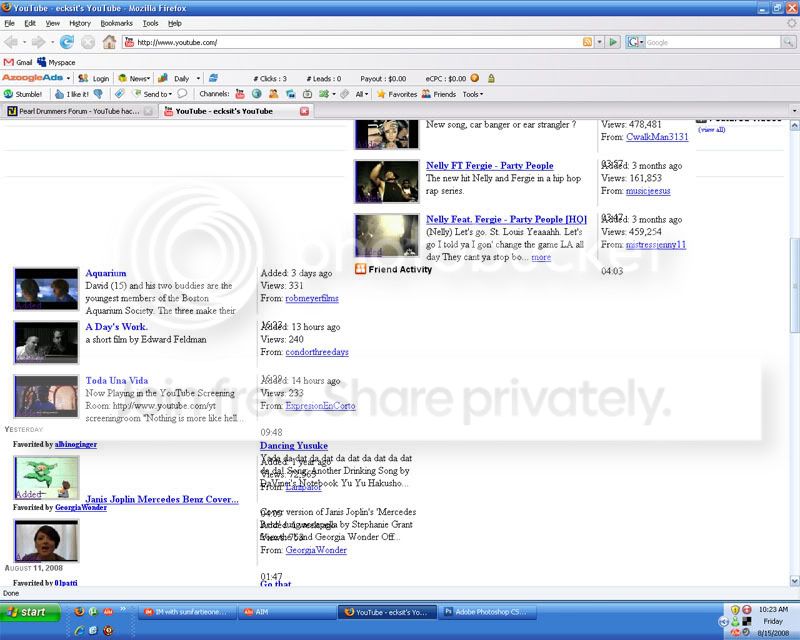Viewport: 800px width, 640px height.
Task: Switch to Adobe Photoshop CS taskbar button
Action: coord(489,612)
